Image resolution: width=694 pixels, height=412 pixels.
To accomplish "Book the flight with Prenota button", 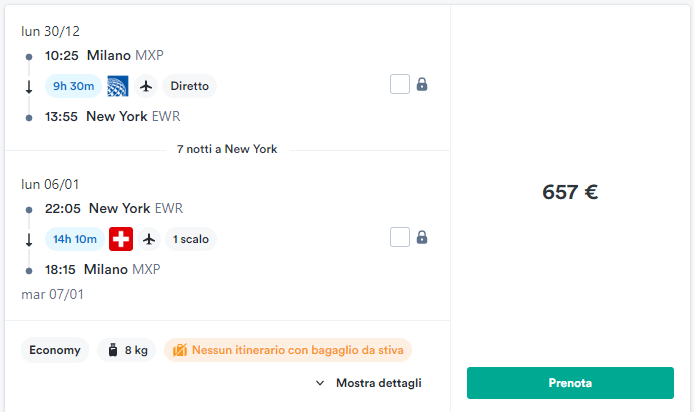I will pos(570,383).
